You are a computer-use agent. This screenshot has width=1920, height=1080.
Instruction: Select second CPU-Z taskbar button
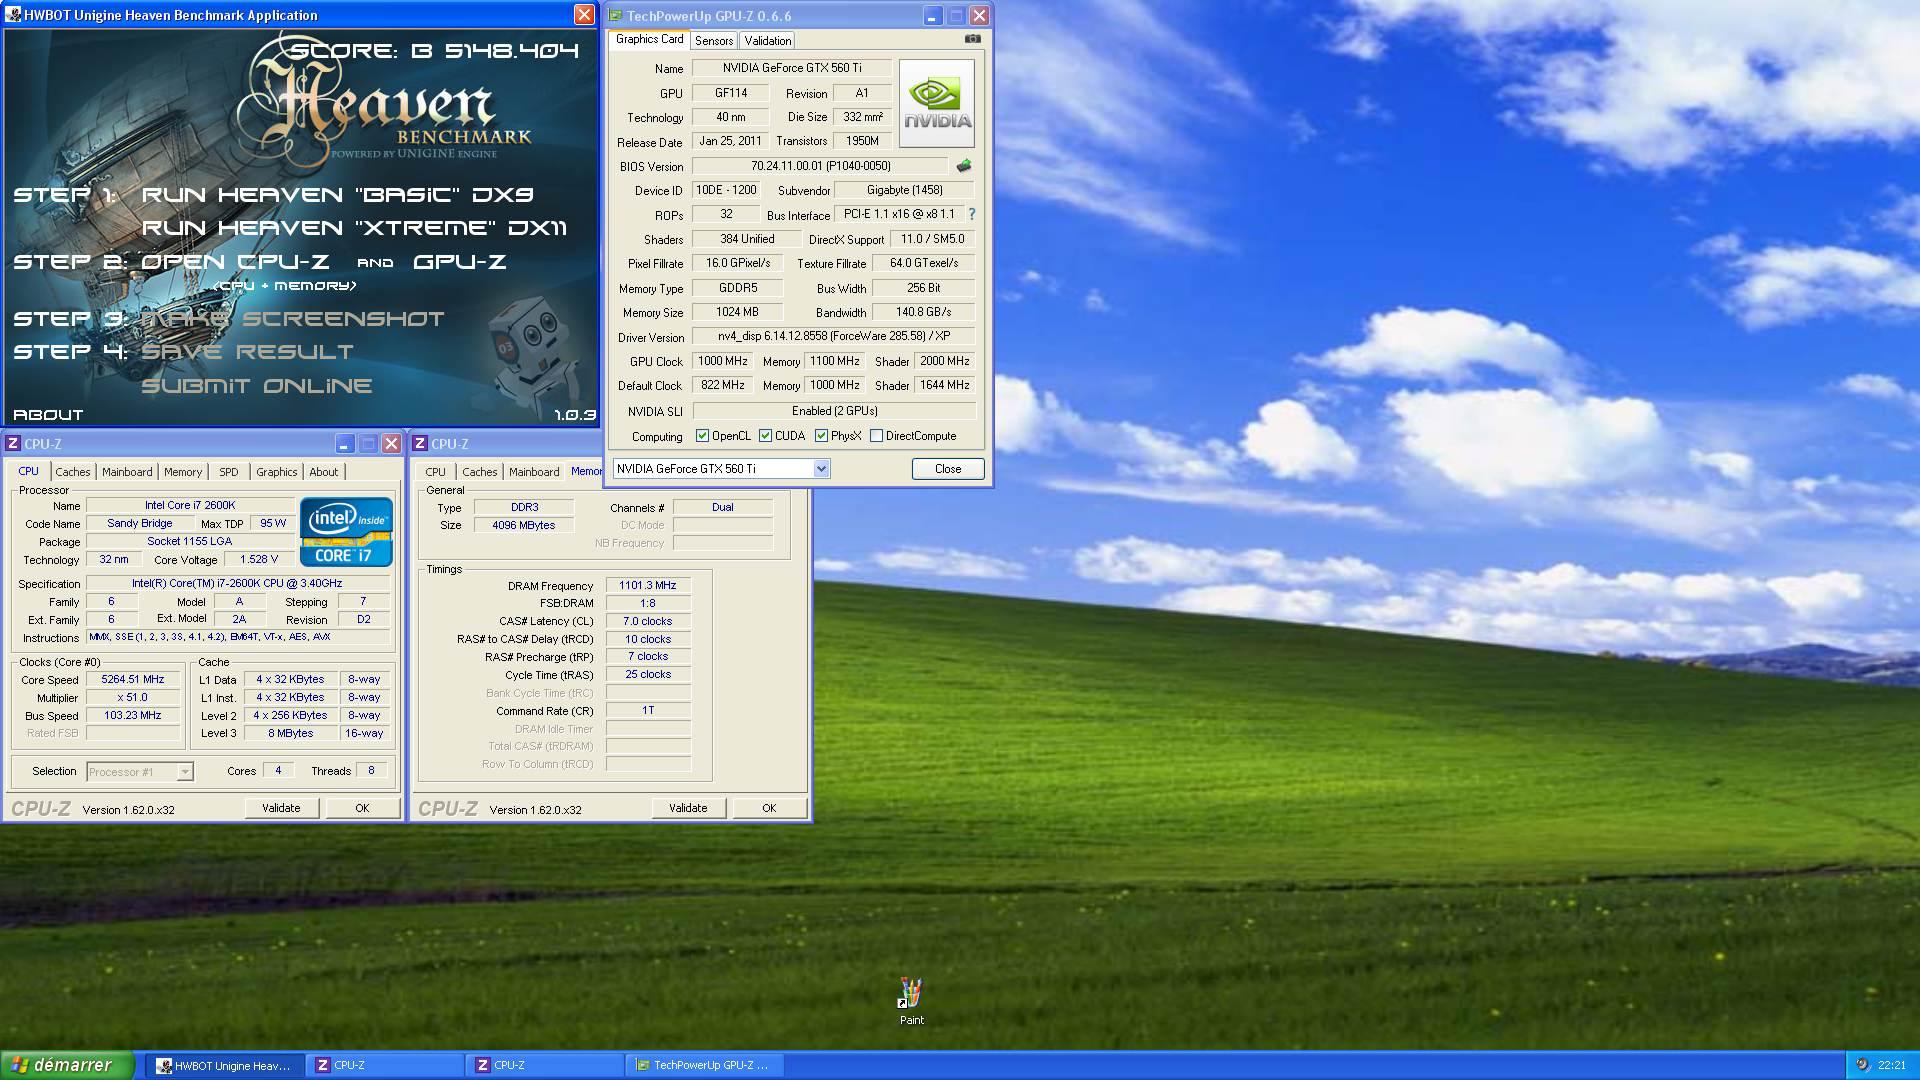pyautogui.click(x=544, y=1066)
